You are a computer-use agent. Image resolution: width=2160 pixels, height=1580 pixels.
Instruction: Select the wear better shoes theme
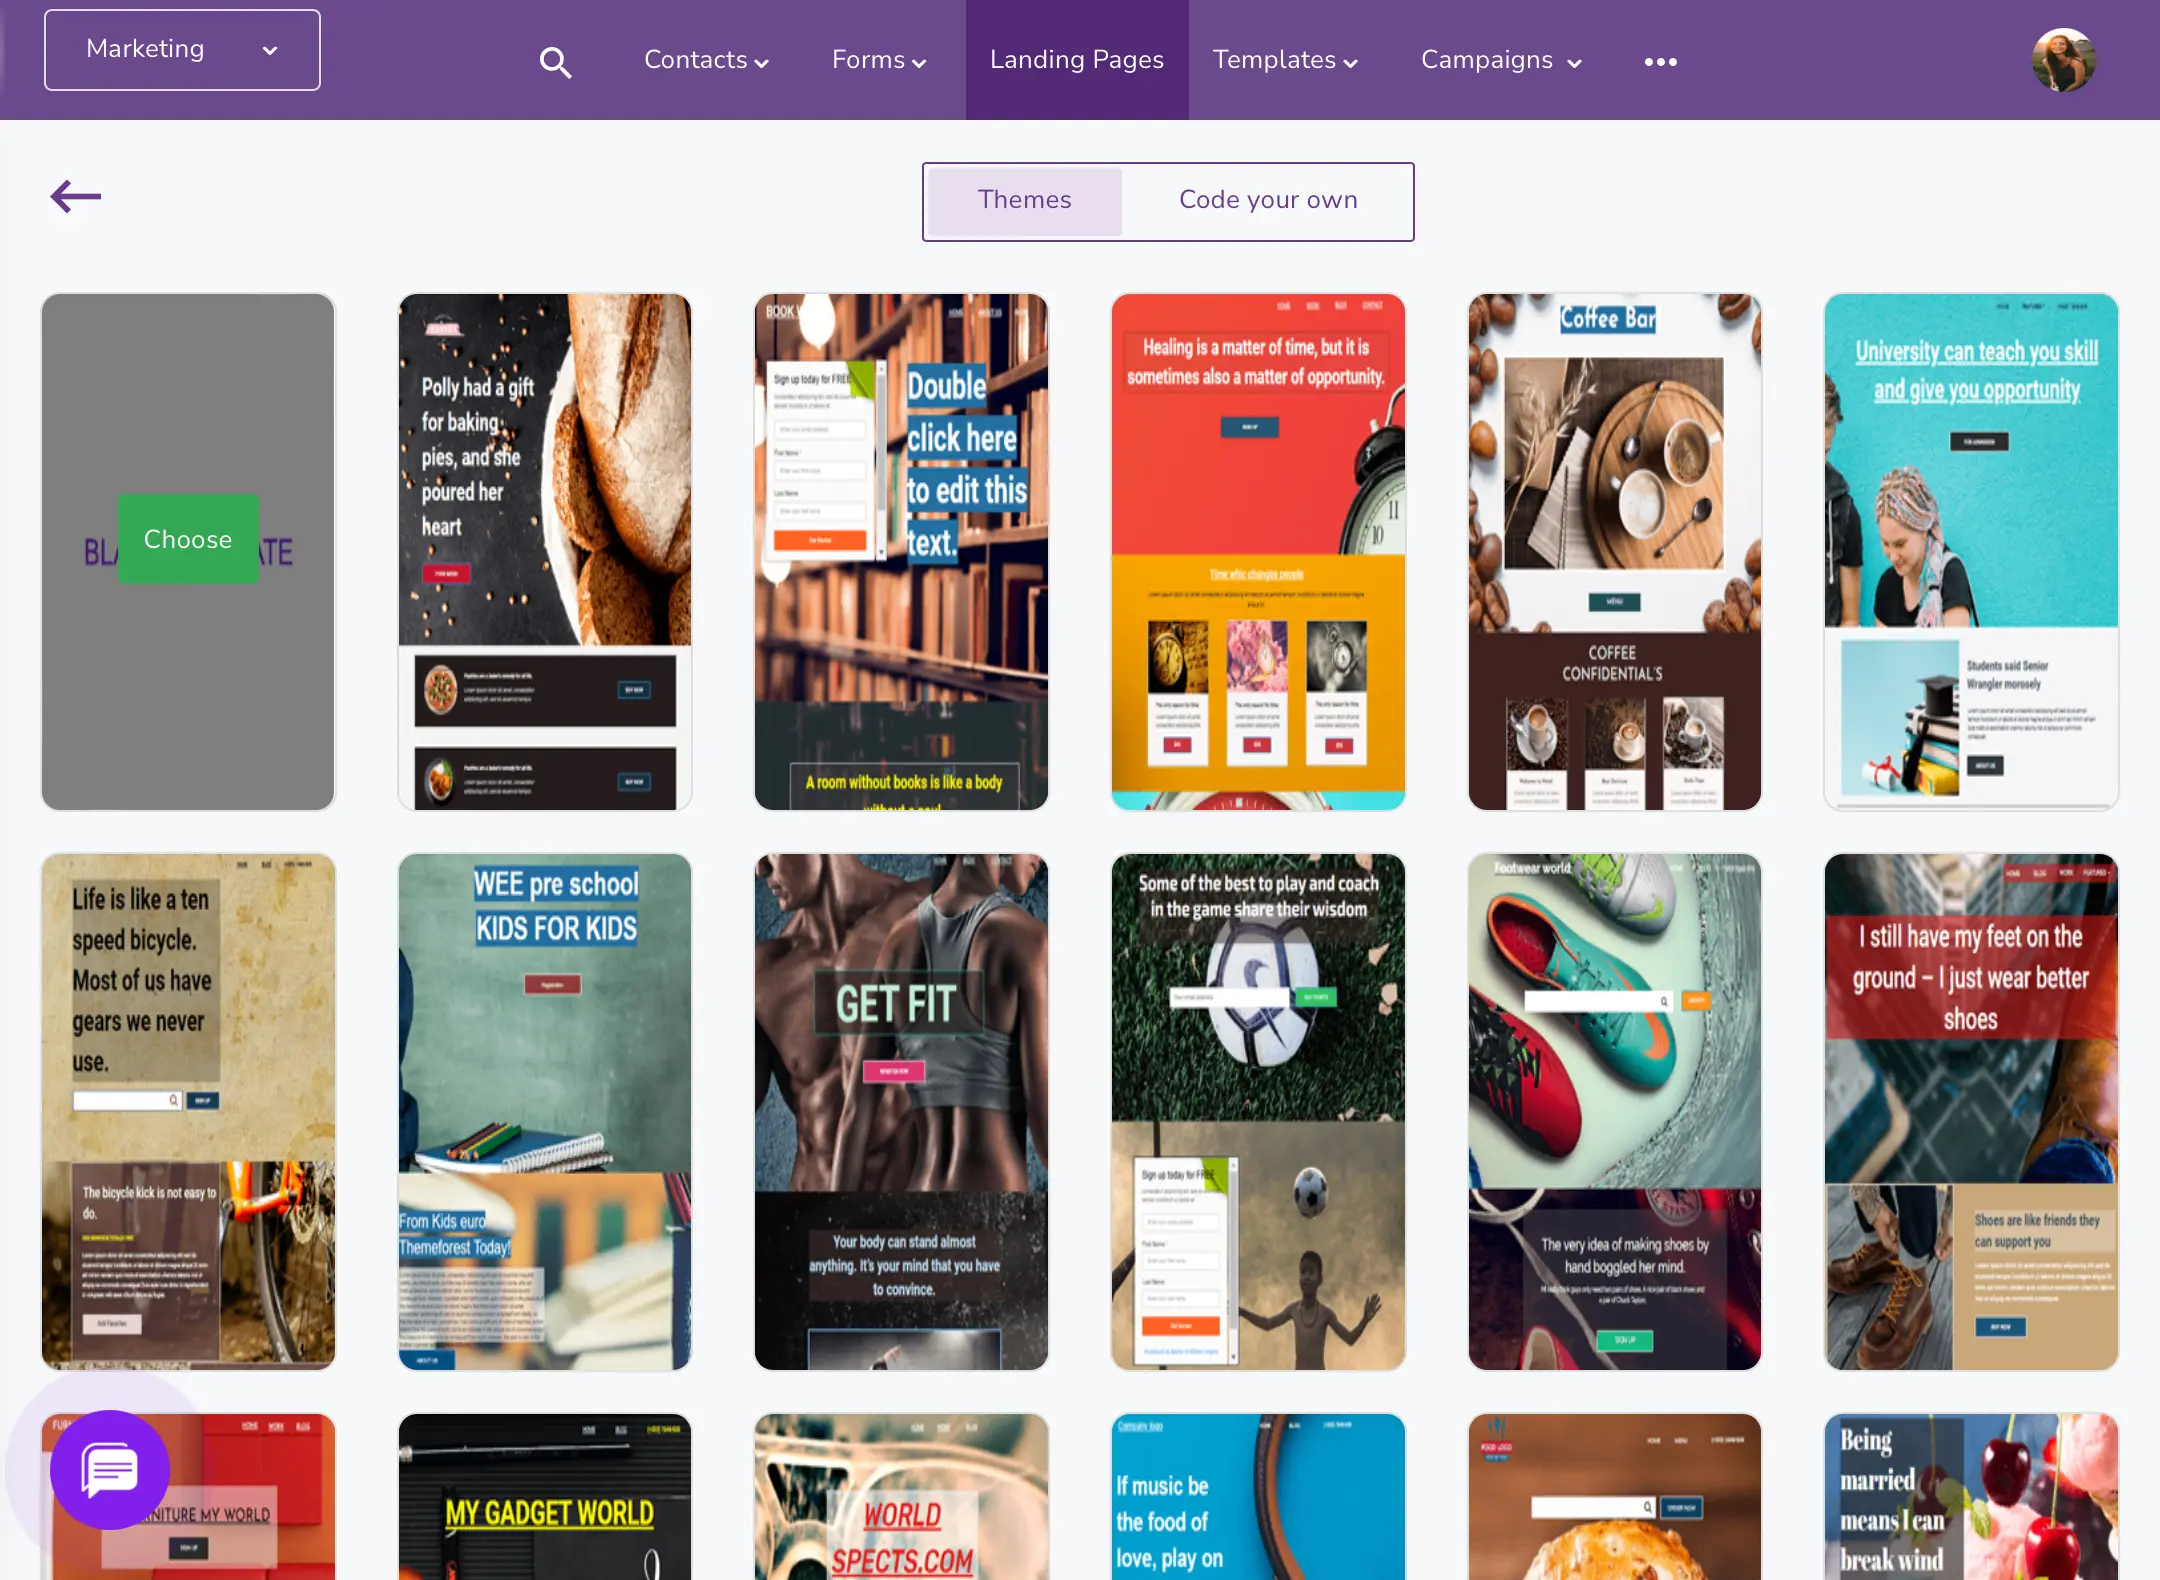1971,1111
